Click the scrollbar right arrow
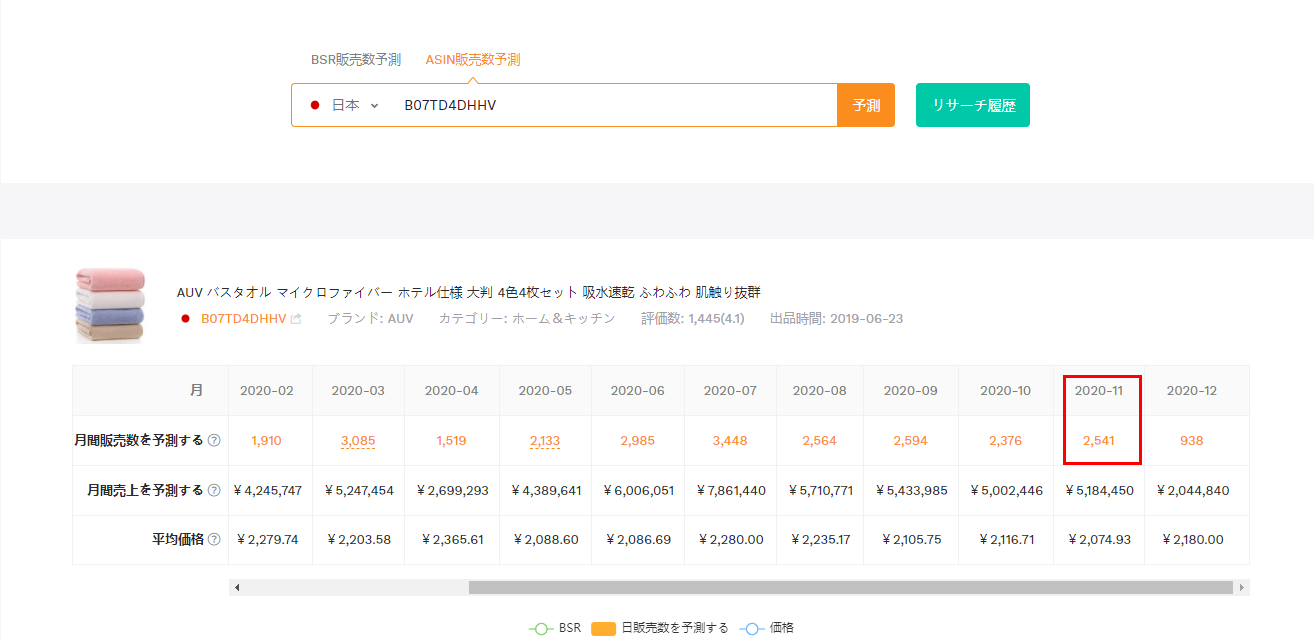This screenshot has height=641, width=1314. pos(1242,588)
